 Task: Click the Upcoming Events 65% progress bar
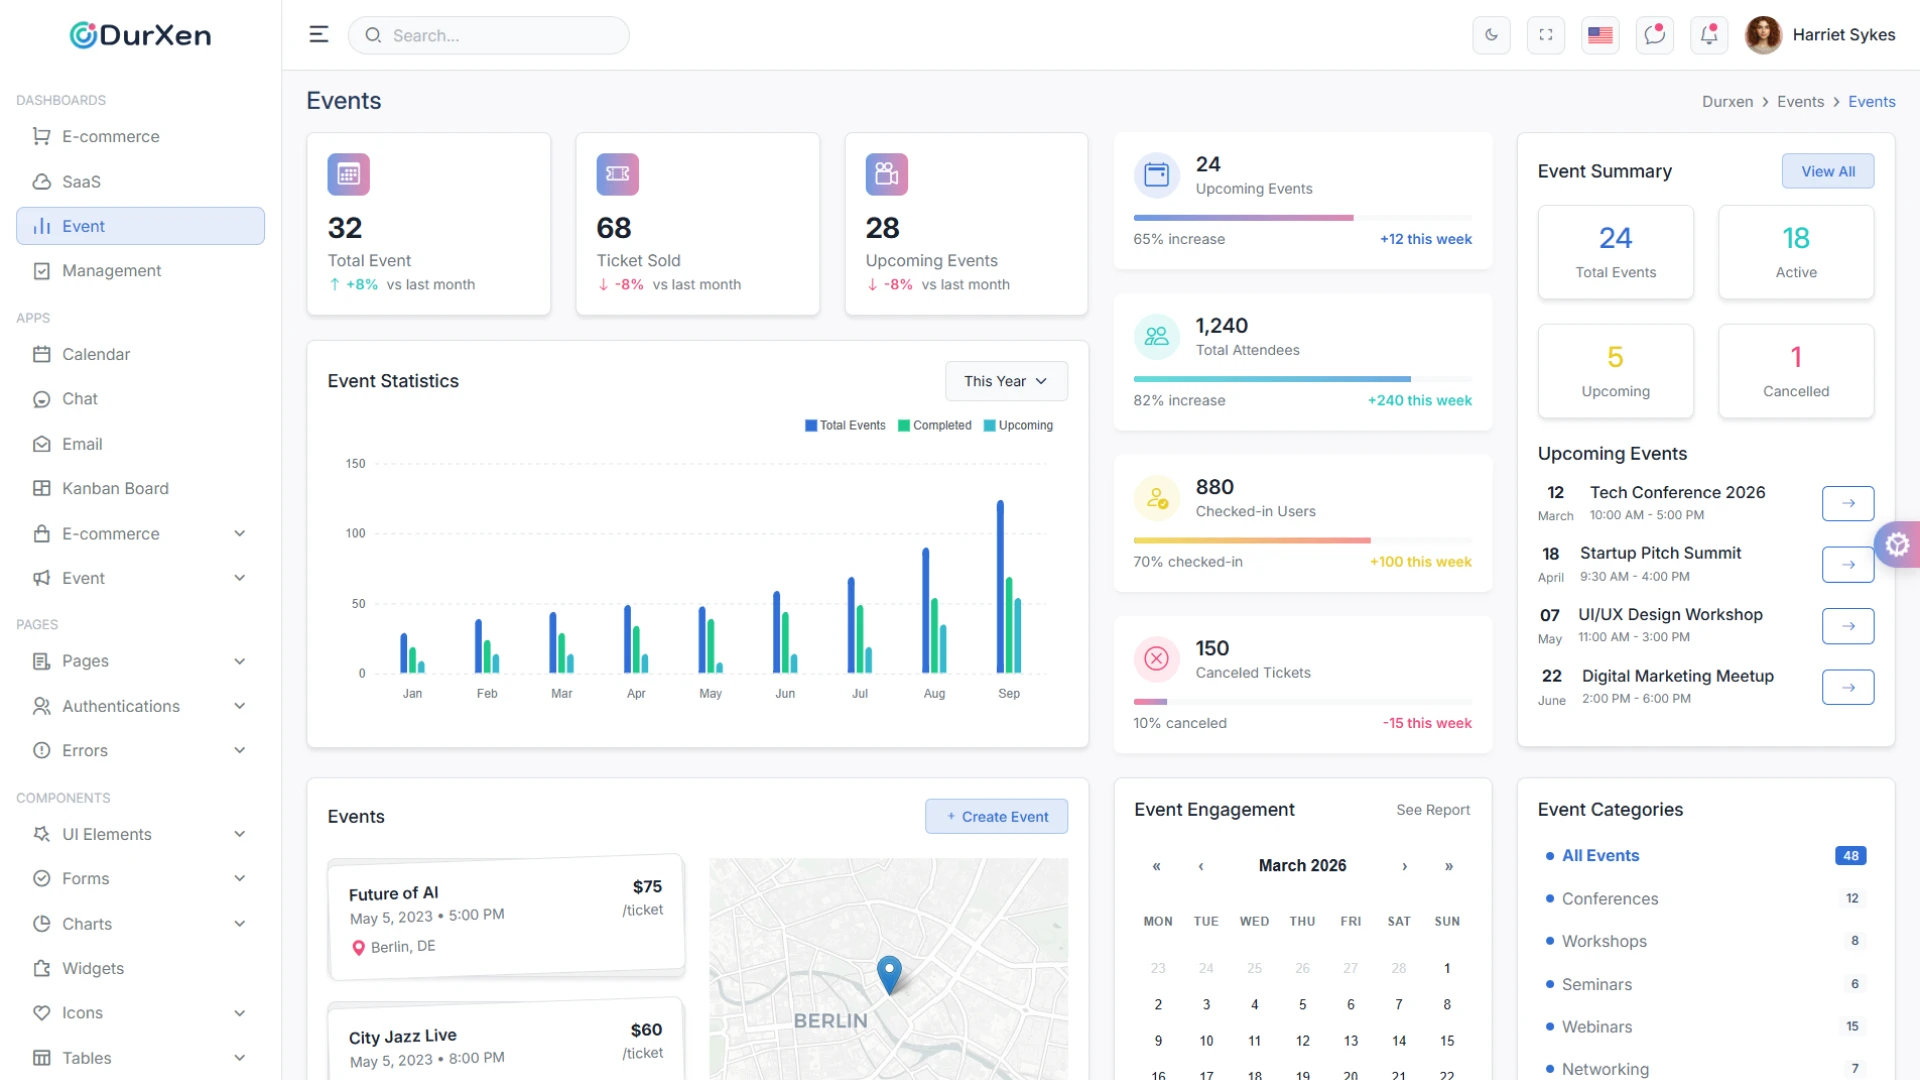click(1303, 218)
